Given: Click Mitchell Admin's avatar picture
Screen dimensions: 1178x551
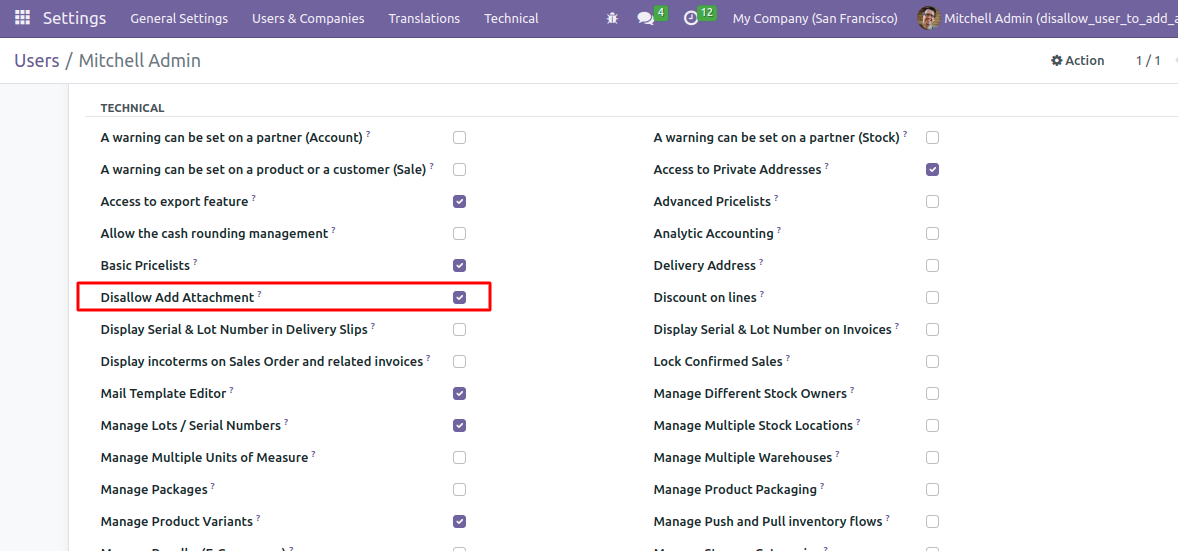Looking at the screenshot, I should point(929,18).
